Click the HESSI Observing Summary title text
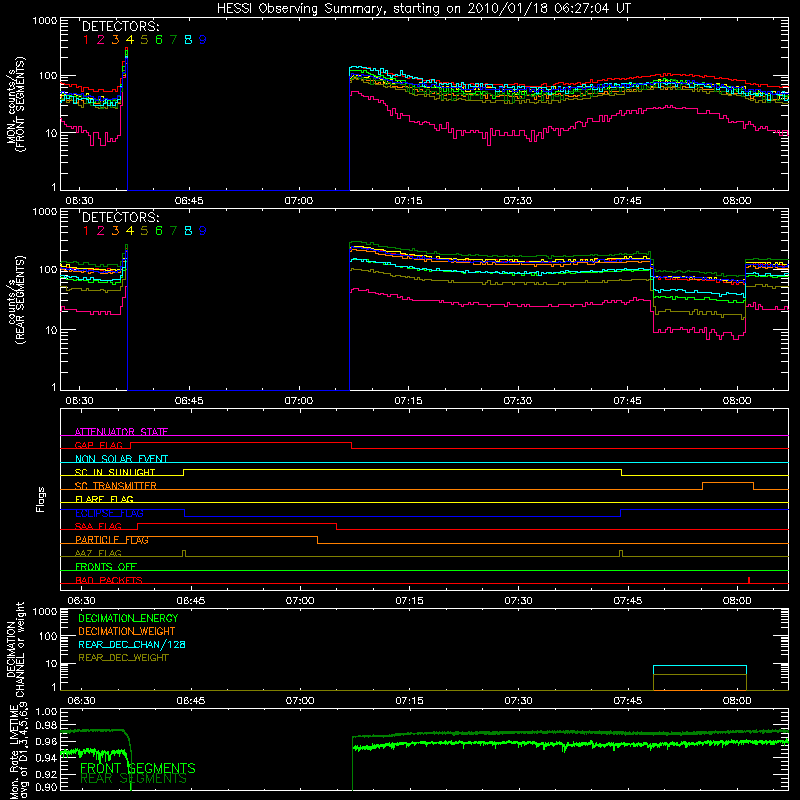This screenshot has width=800, height=800. tap(423, 8)
